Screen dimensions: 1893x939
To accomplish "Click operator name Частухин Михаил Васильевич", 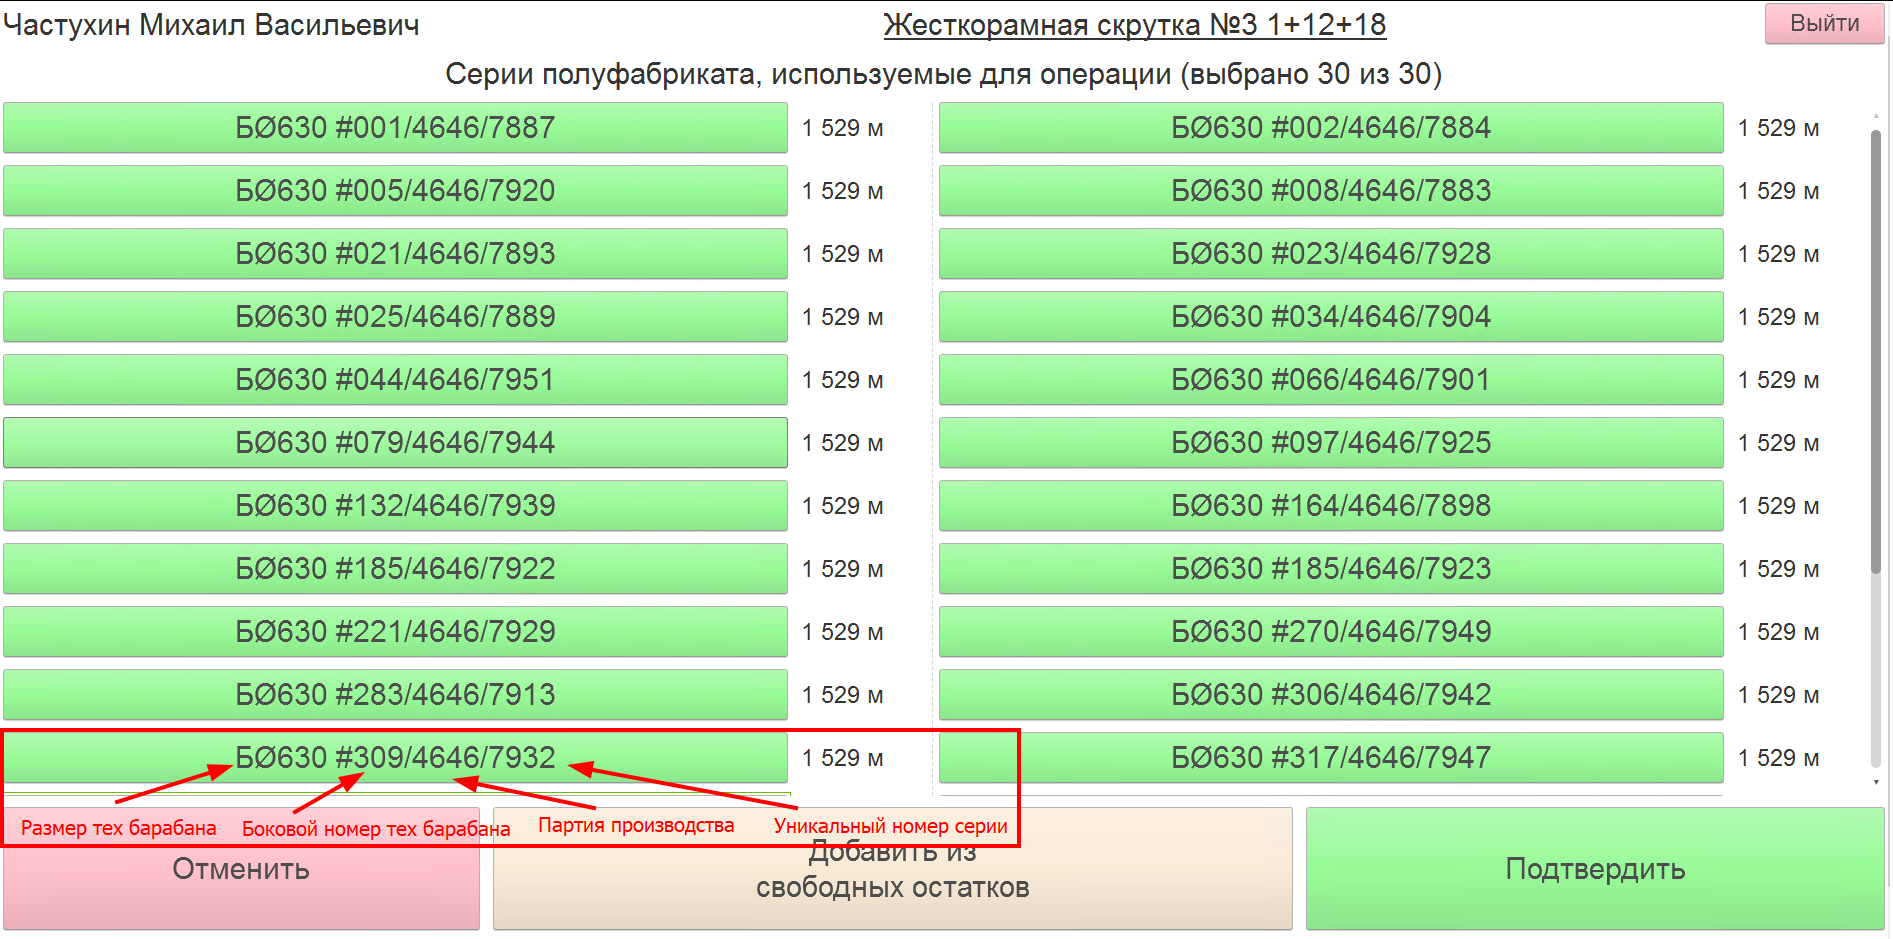I will pos(211,25).
